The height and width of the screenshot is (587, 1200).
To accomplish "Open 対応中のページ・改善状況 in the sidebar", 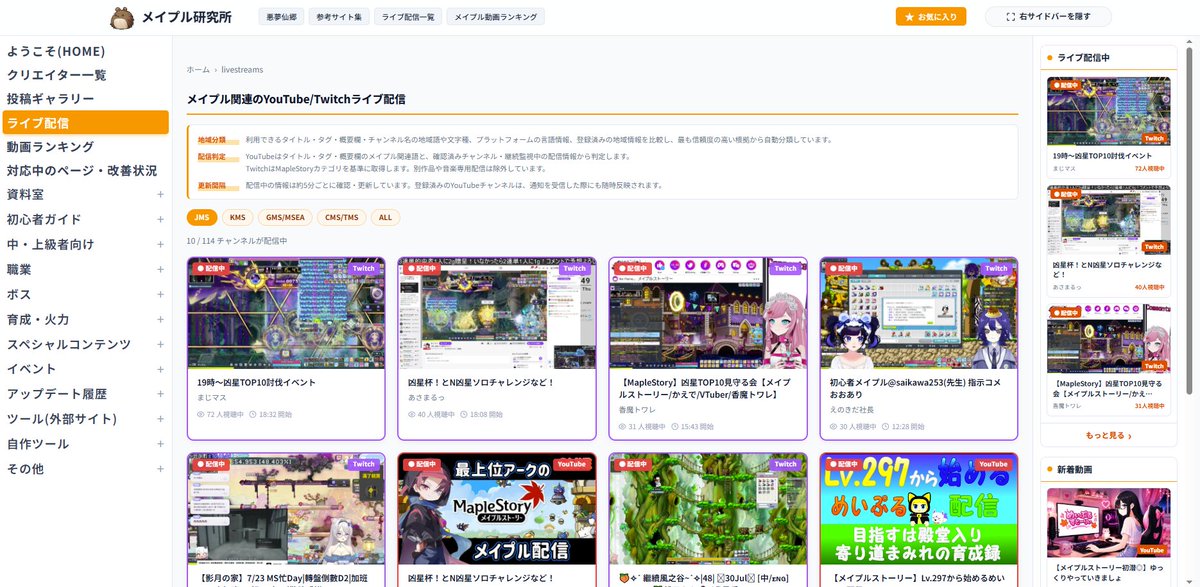I will pos(84,170).
